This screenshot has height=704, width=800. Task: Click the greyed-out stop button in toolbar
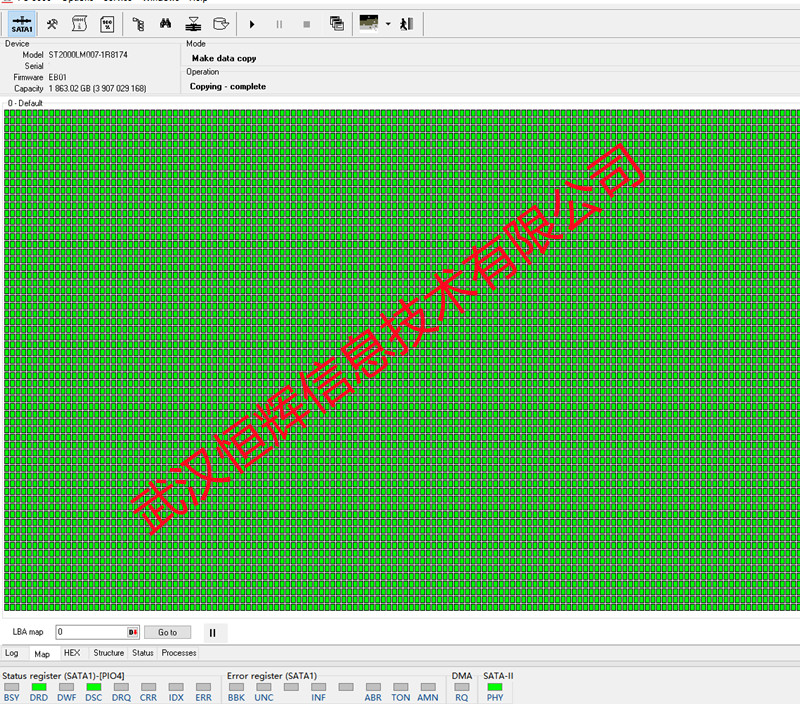point(307,24)
